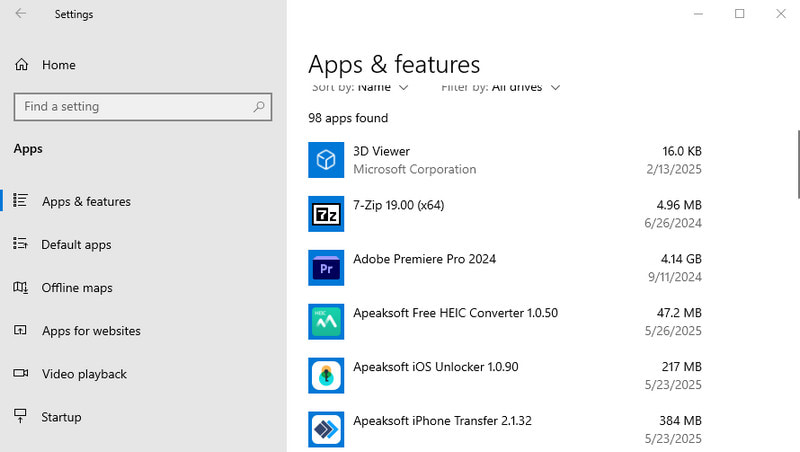The width and height of the screenshot is (800, 452).
Task: Open the Filter by All drives dropdown
Action: [x=501, y=87]
